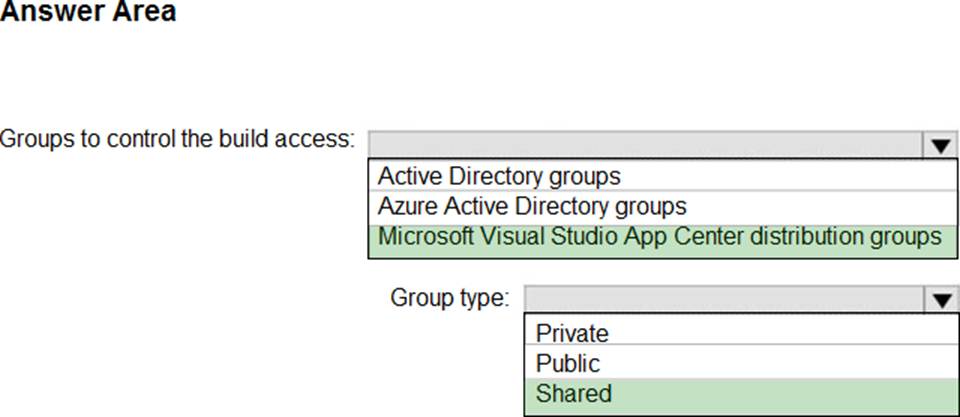This screenshot has width=960, height=417.
Task: Collapse the build access groups list via its arrow
Action: point(940,145)
